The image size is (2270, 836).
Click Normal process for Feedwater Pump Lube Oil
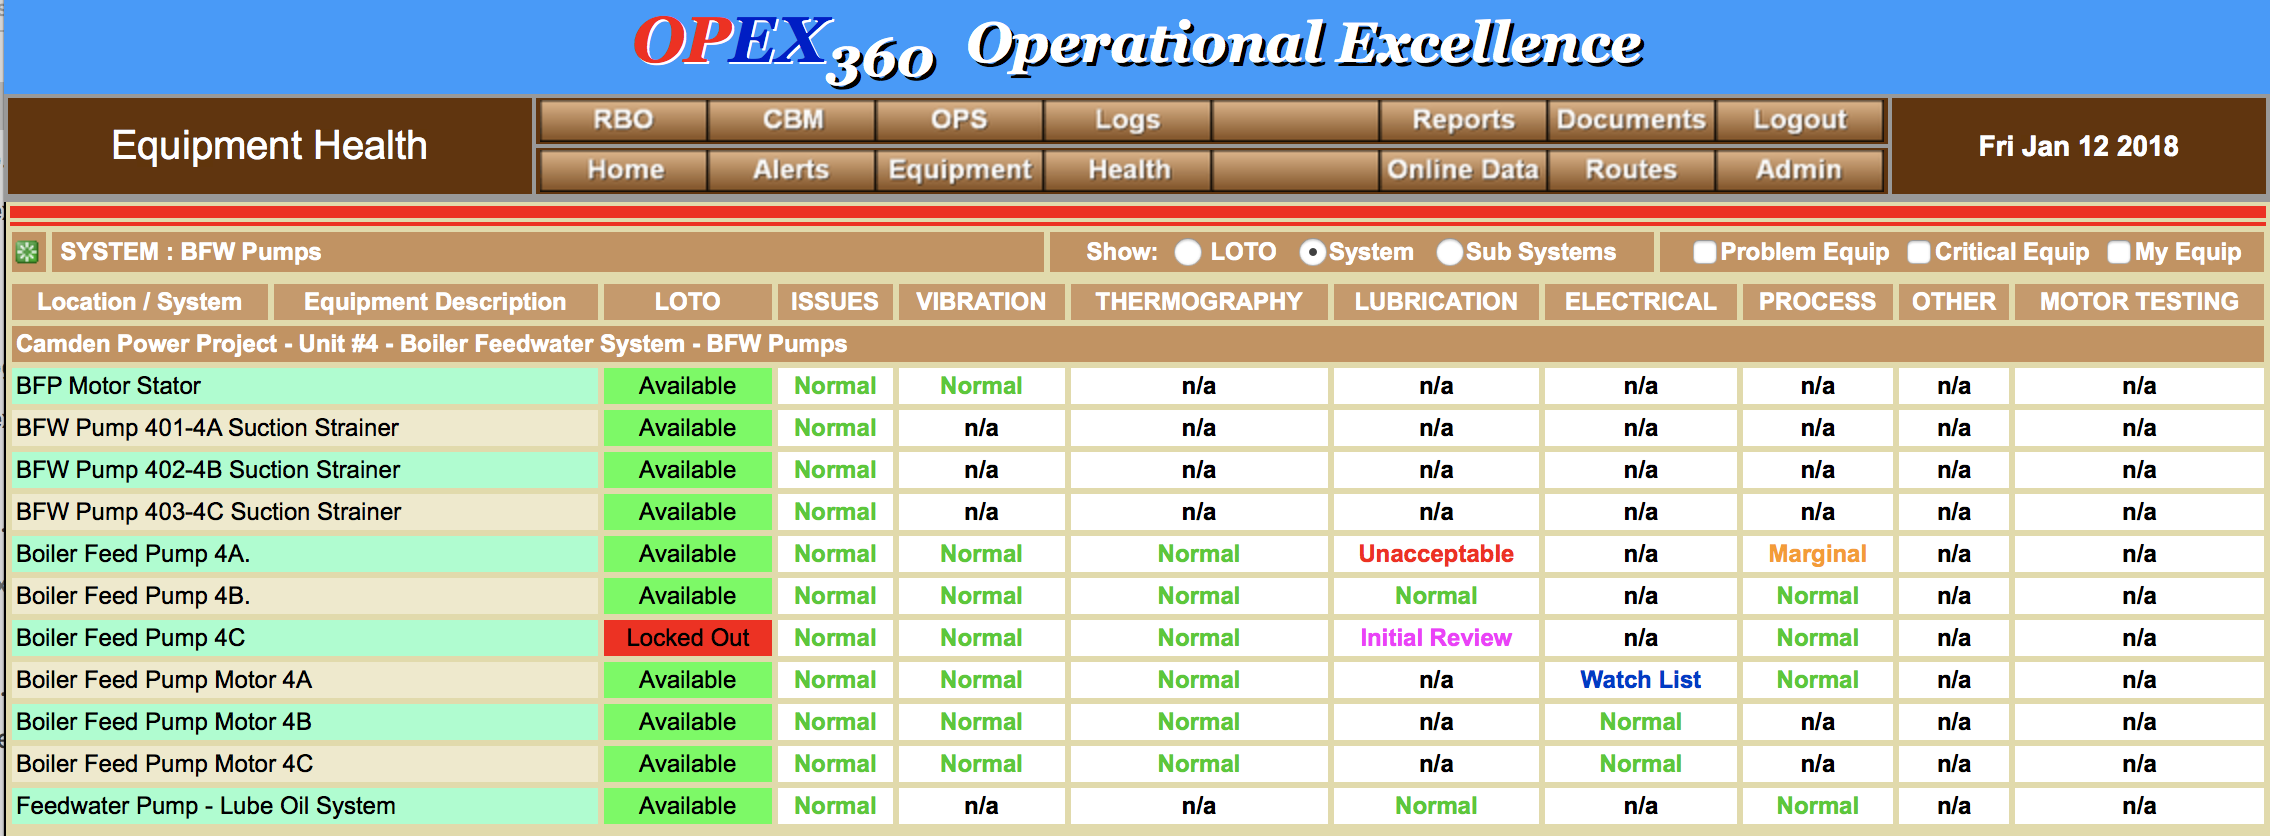pos(1817,806)
